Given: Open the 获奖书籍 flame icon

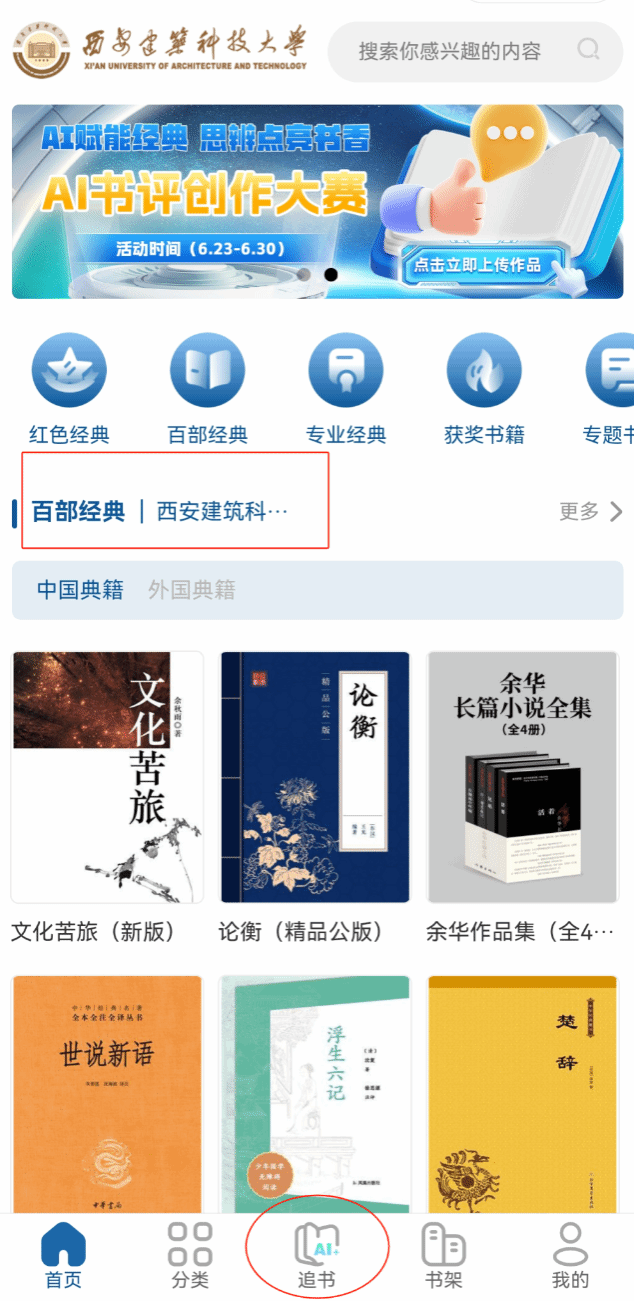Looking at the screenshot, I should tap(484, 370).
